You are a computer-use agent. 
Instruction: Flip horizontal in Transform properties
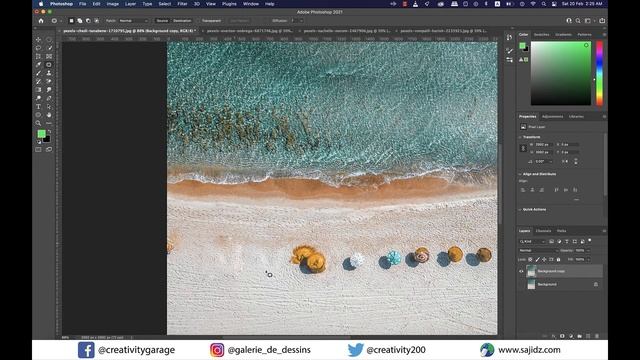[x=565, y=161]
